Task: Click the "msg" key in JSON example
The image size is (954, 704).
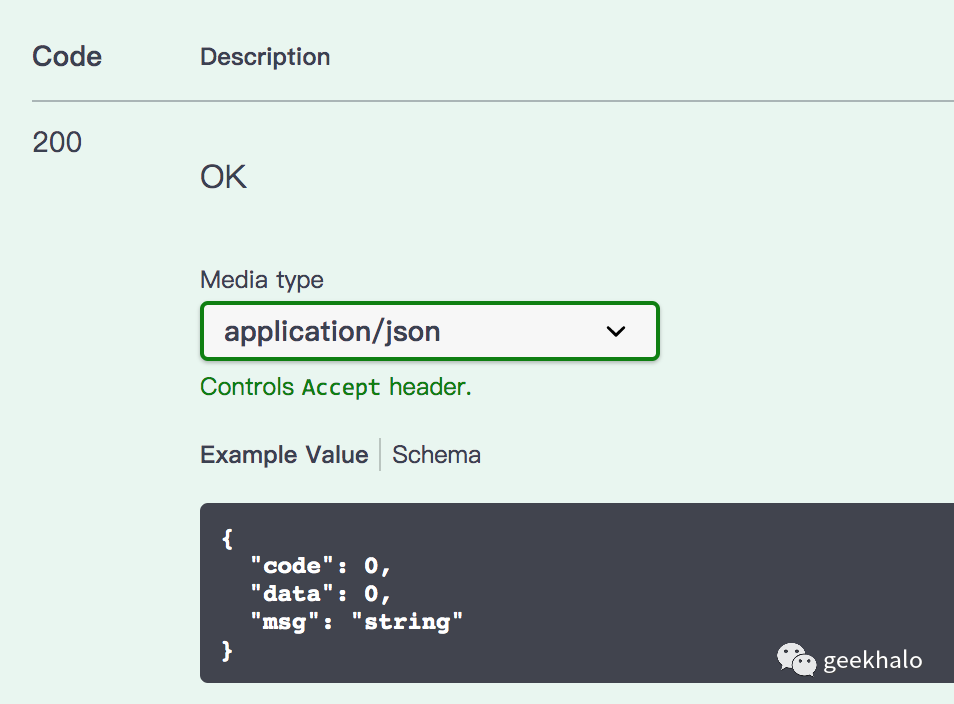Action: pyautogui.click(x=283, y=622)
